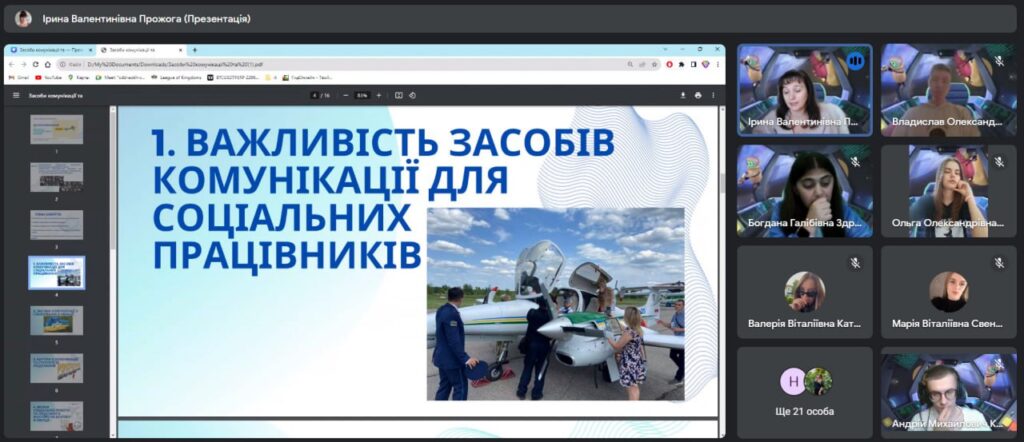This screenshot has height=442, width=1024.
Task: Click the PDF page vertical scrollbar
Action: 721,183
